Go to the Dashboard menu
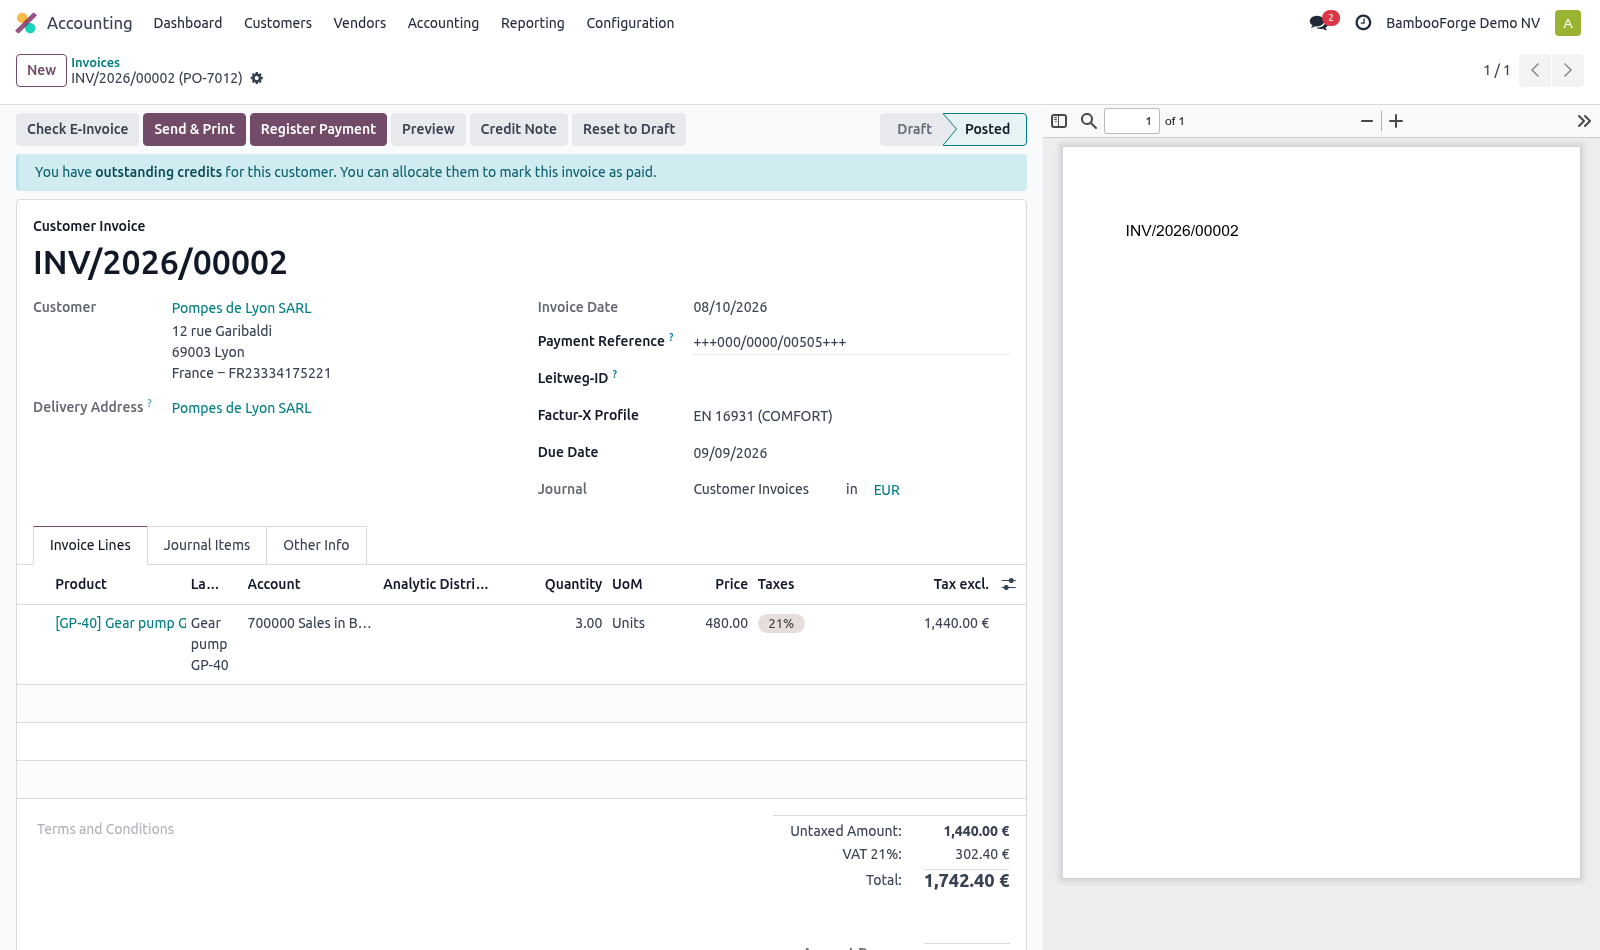The width and height of the screenshot is (1600, 950). (x=188, y=23)
